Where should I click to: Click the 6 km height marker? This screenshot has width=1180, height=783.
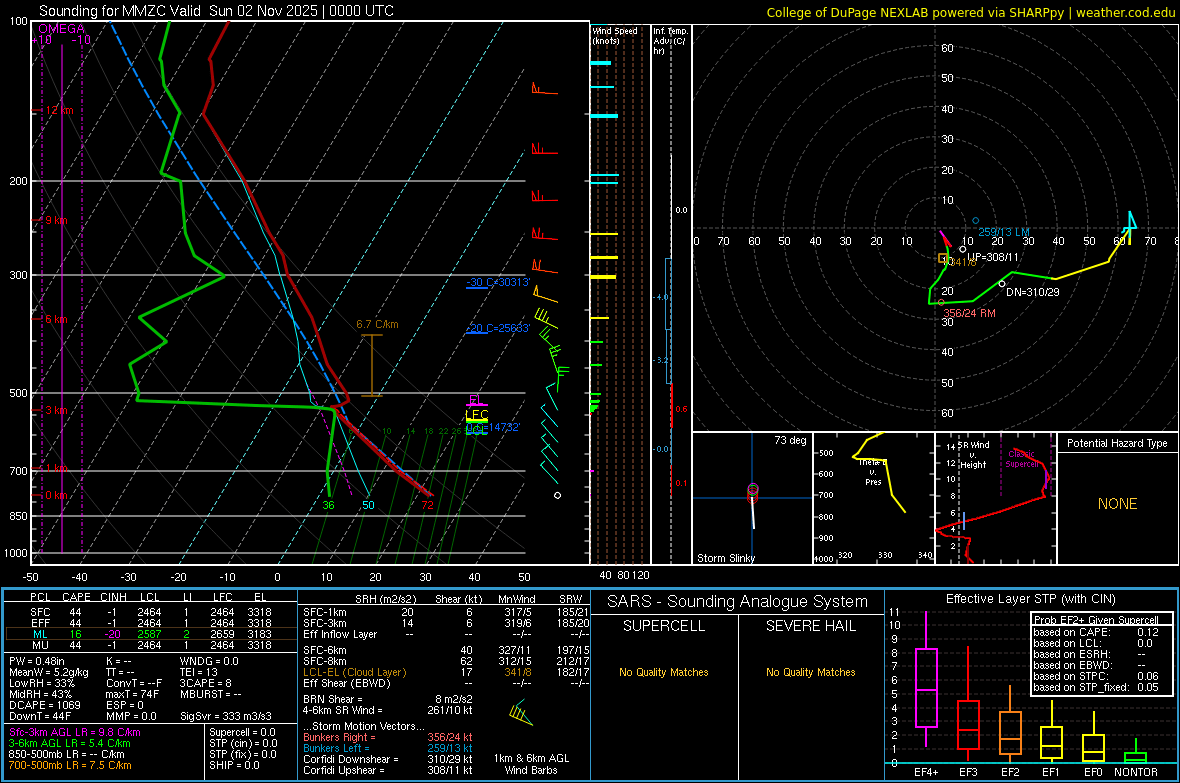(56, 319)
